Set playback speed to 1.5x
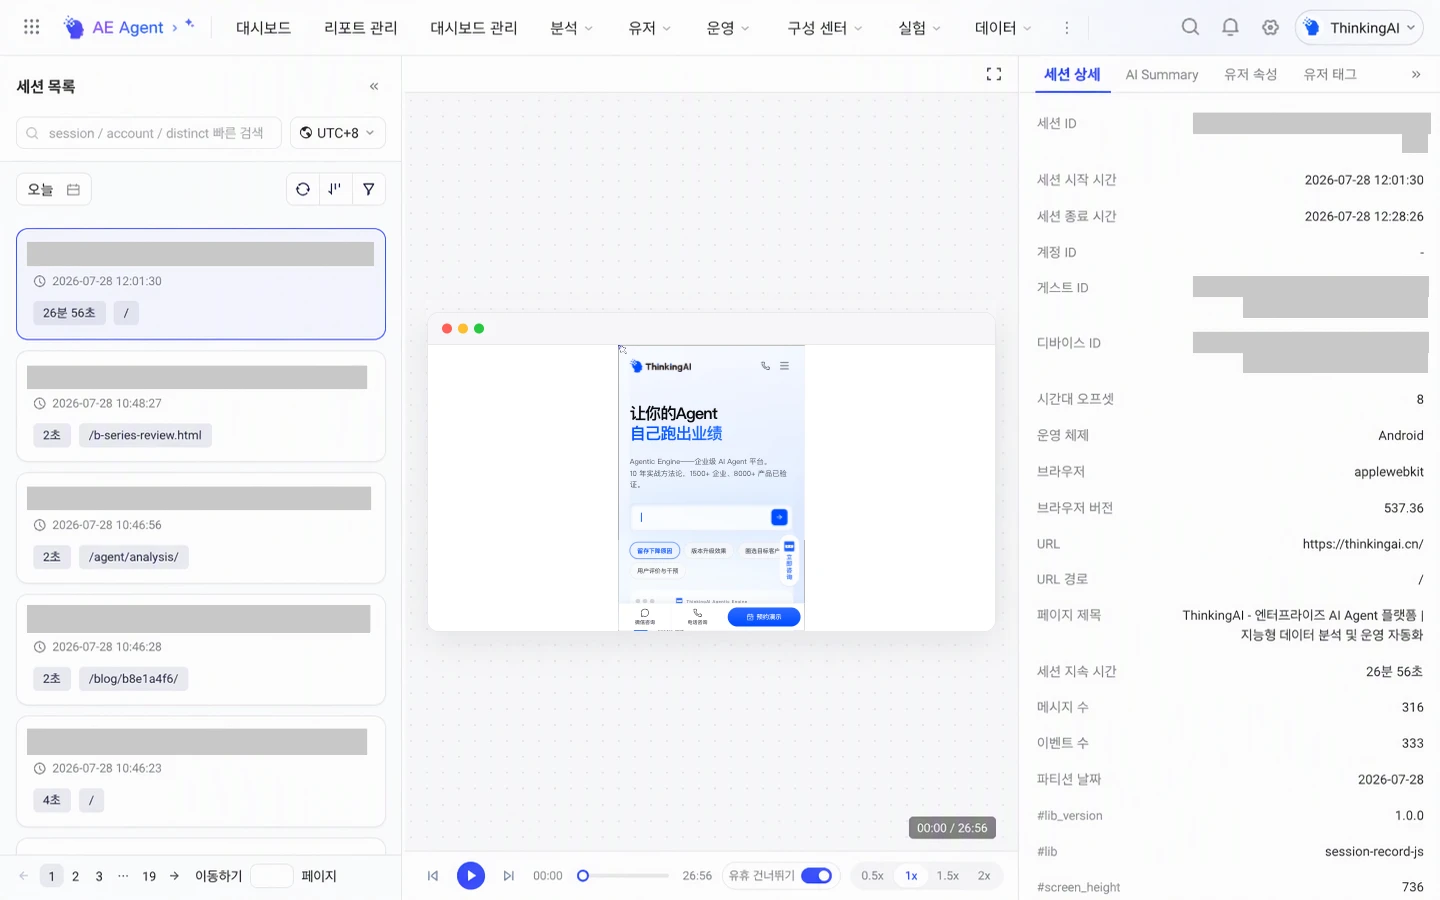The height and width of the screenshot is (900, 1440). coord(948,876)
